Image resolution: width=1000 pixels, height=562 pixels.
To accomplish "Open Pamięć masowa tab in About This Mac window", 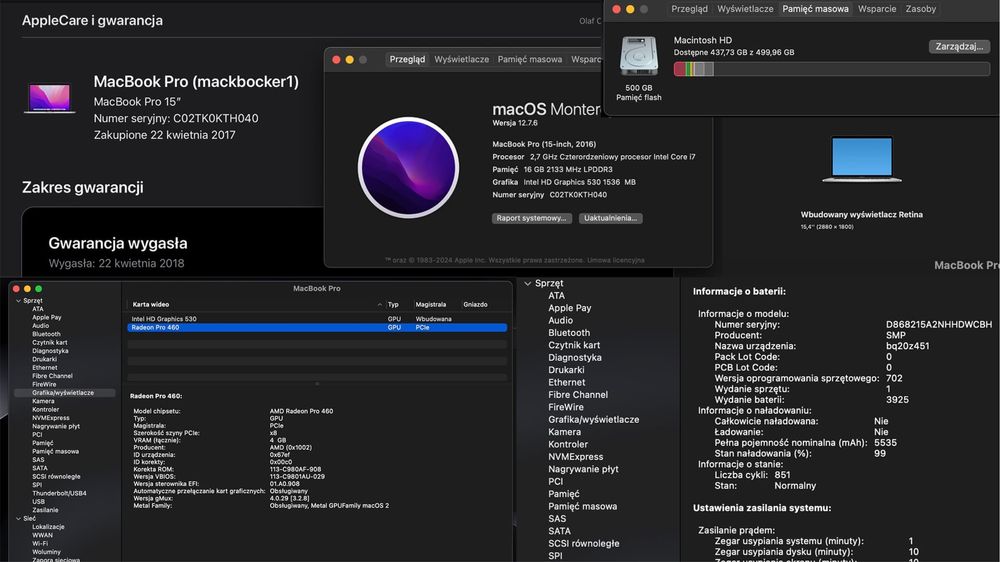I will [x=529, y=59].
